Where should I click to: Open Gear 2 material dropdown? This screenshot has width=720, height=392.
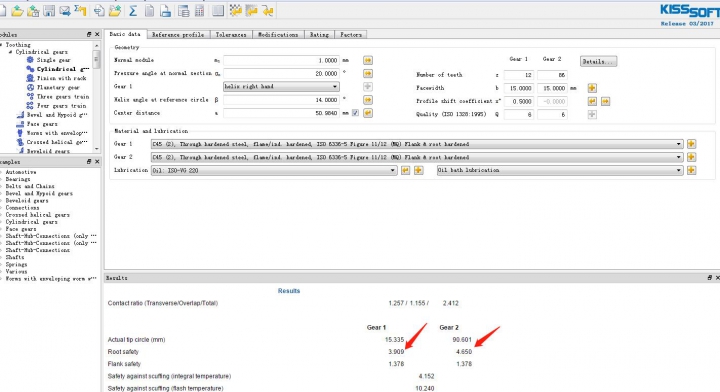[417, 157]
